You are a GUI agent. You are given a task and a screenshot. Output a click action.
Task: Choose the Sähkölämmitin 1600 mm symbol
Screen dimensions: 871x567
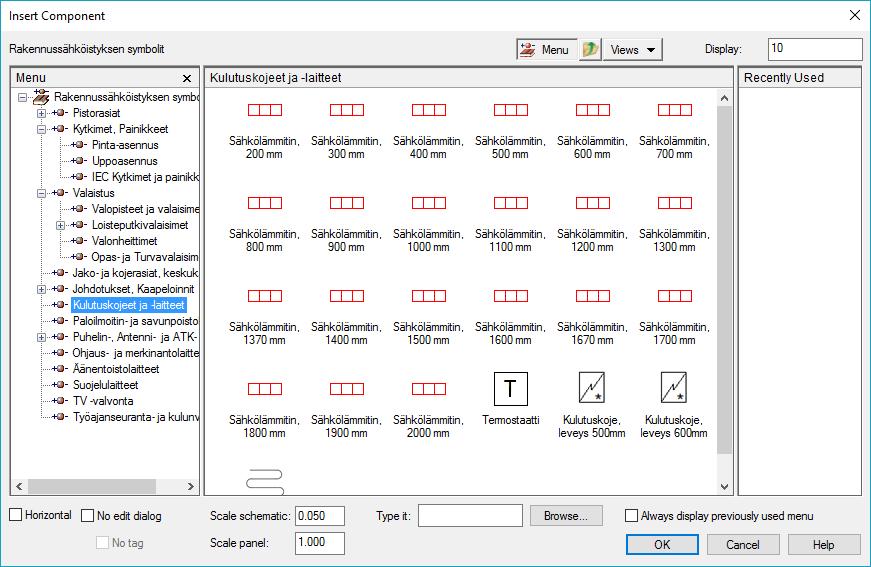[x=510, y=296]
